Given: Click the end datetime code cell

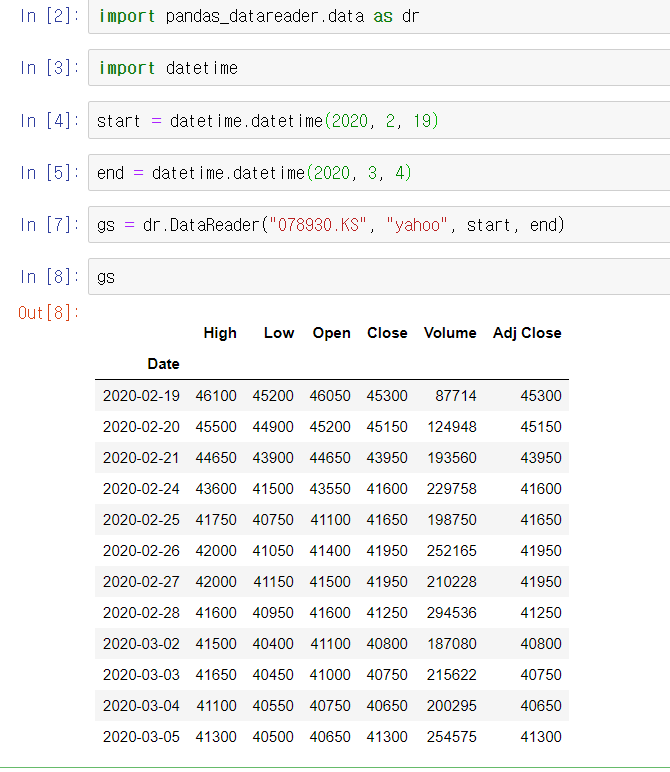Looking at the screenshot, I should pyautogui.click(x=379, y=172).
